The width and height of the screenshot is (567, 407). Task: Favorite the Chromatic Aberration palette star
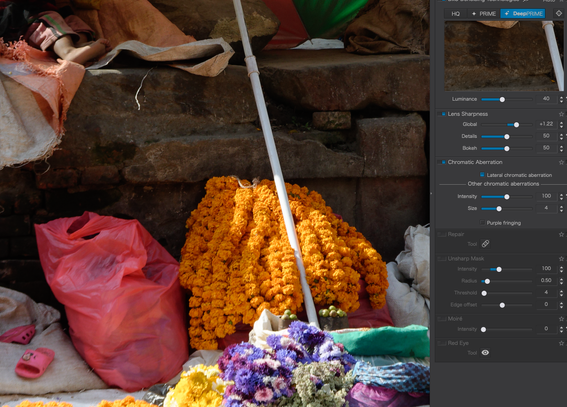561,162
